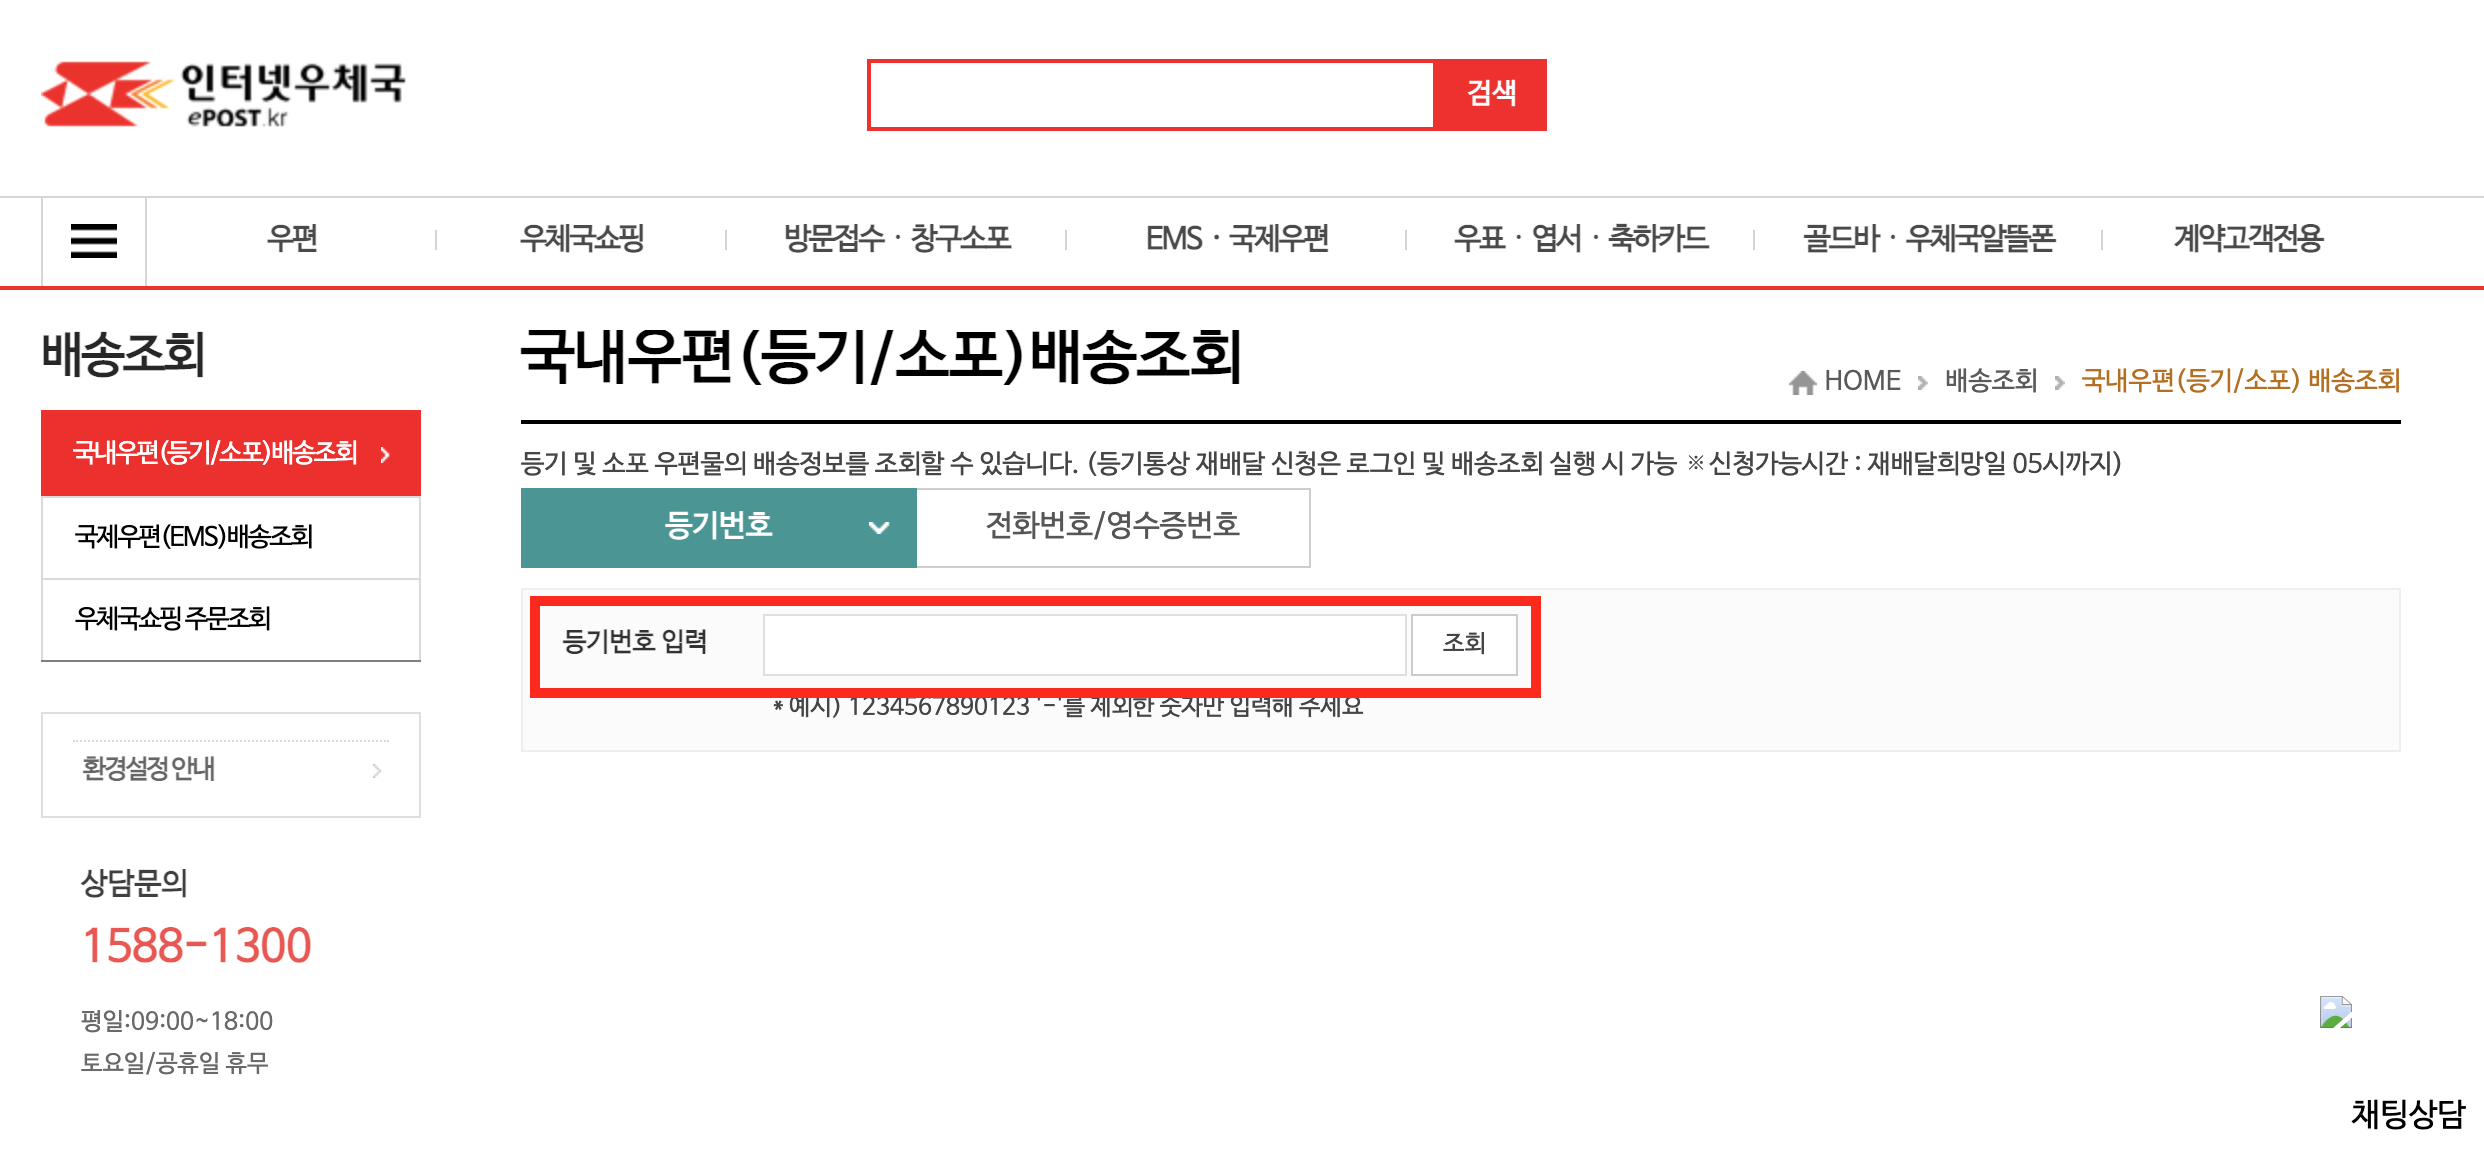Image resolution: width=2484 pixels, height=1158 pixels.
Task: Click the 배송조회 breadcrumb link
Action: tap(1990, 381)
